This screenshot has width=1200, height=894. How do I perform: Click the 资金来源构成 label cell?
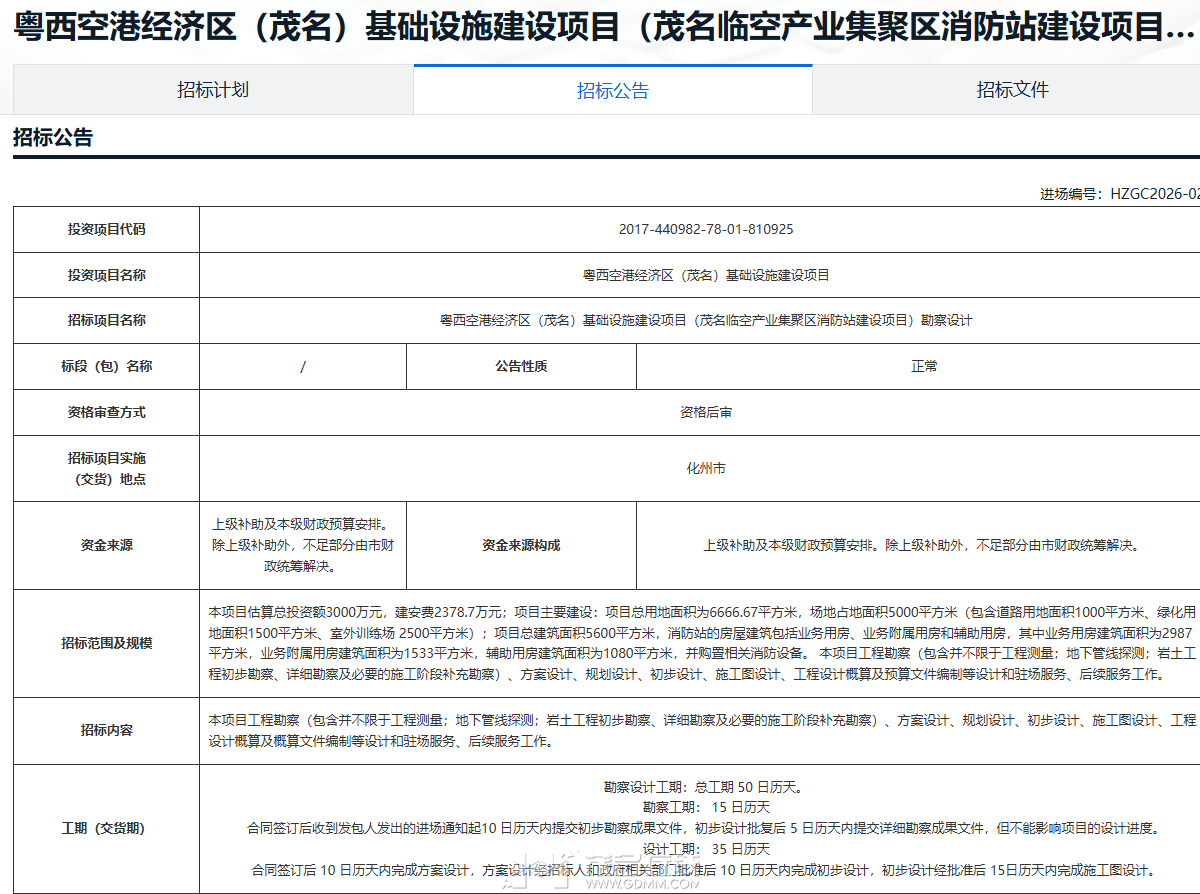(x=521, y=546)
